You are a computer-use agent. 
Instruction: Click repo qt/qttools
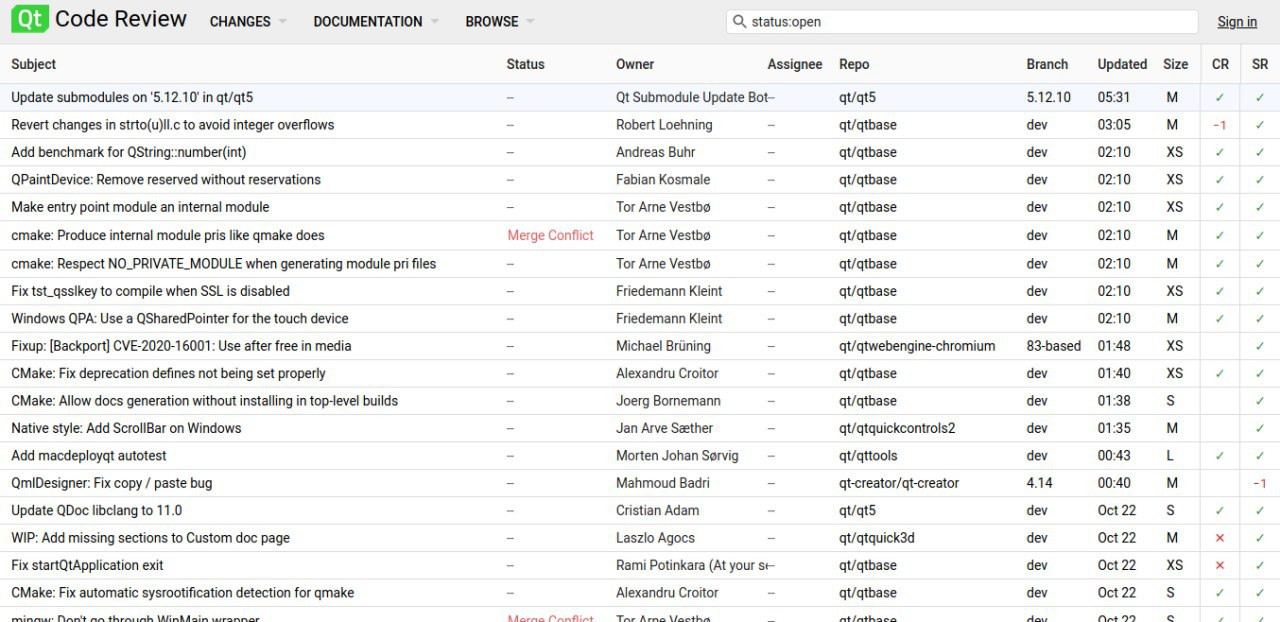(x=868, y=455)
